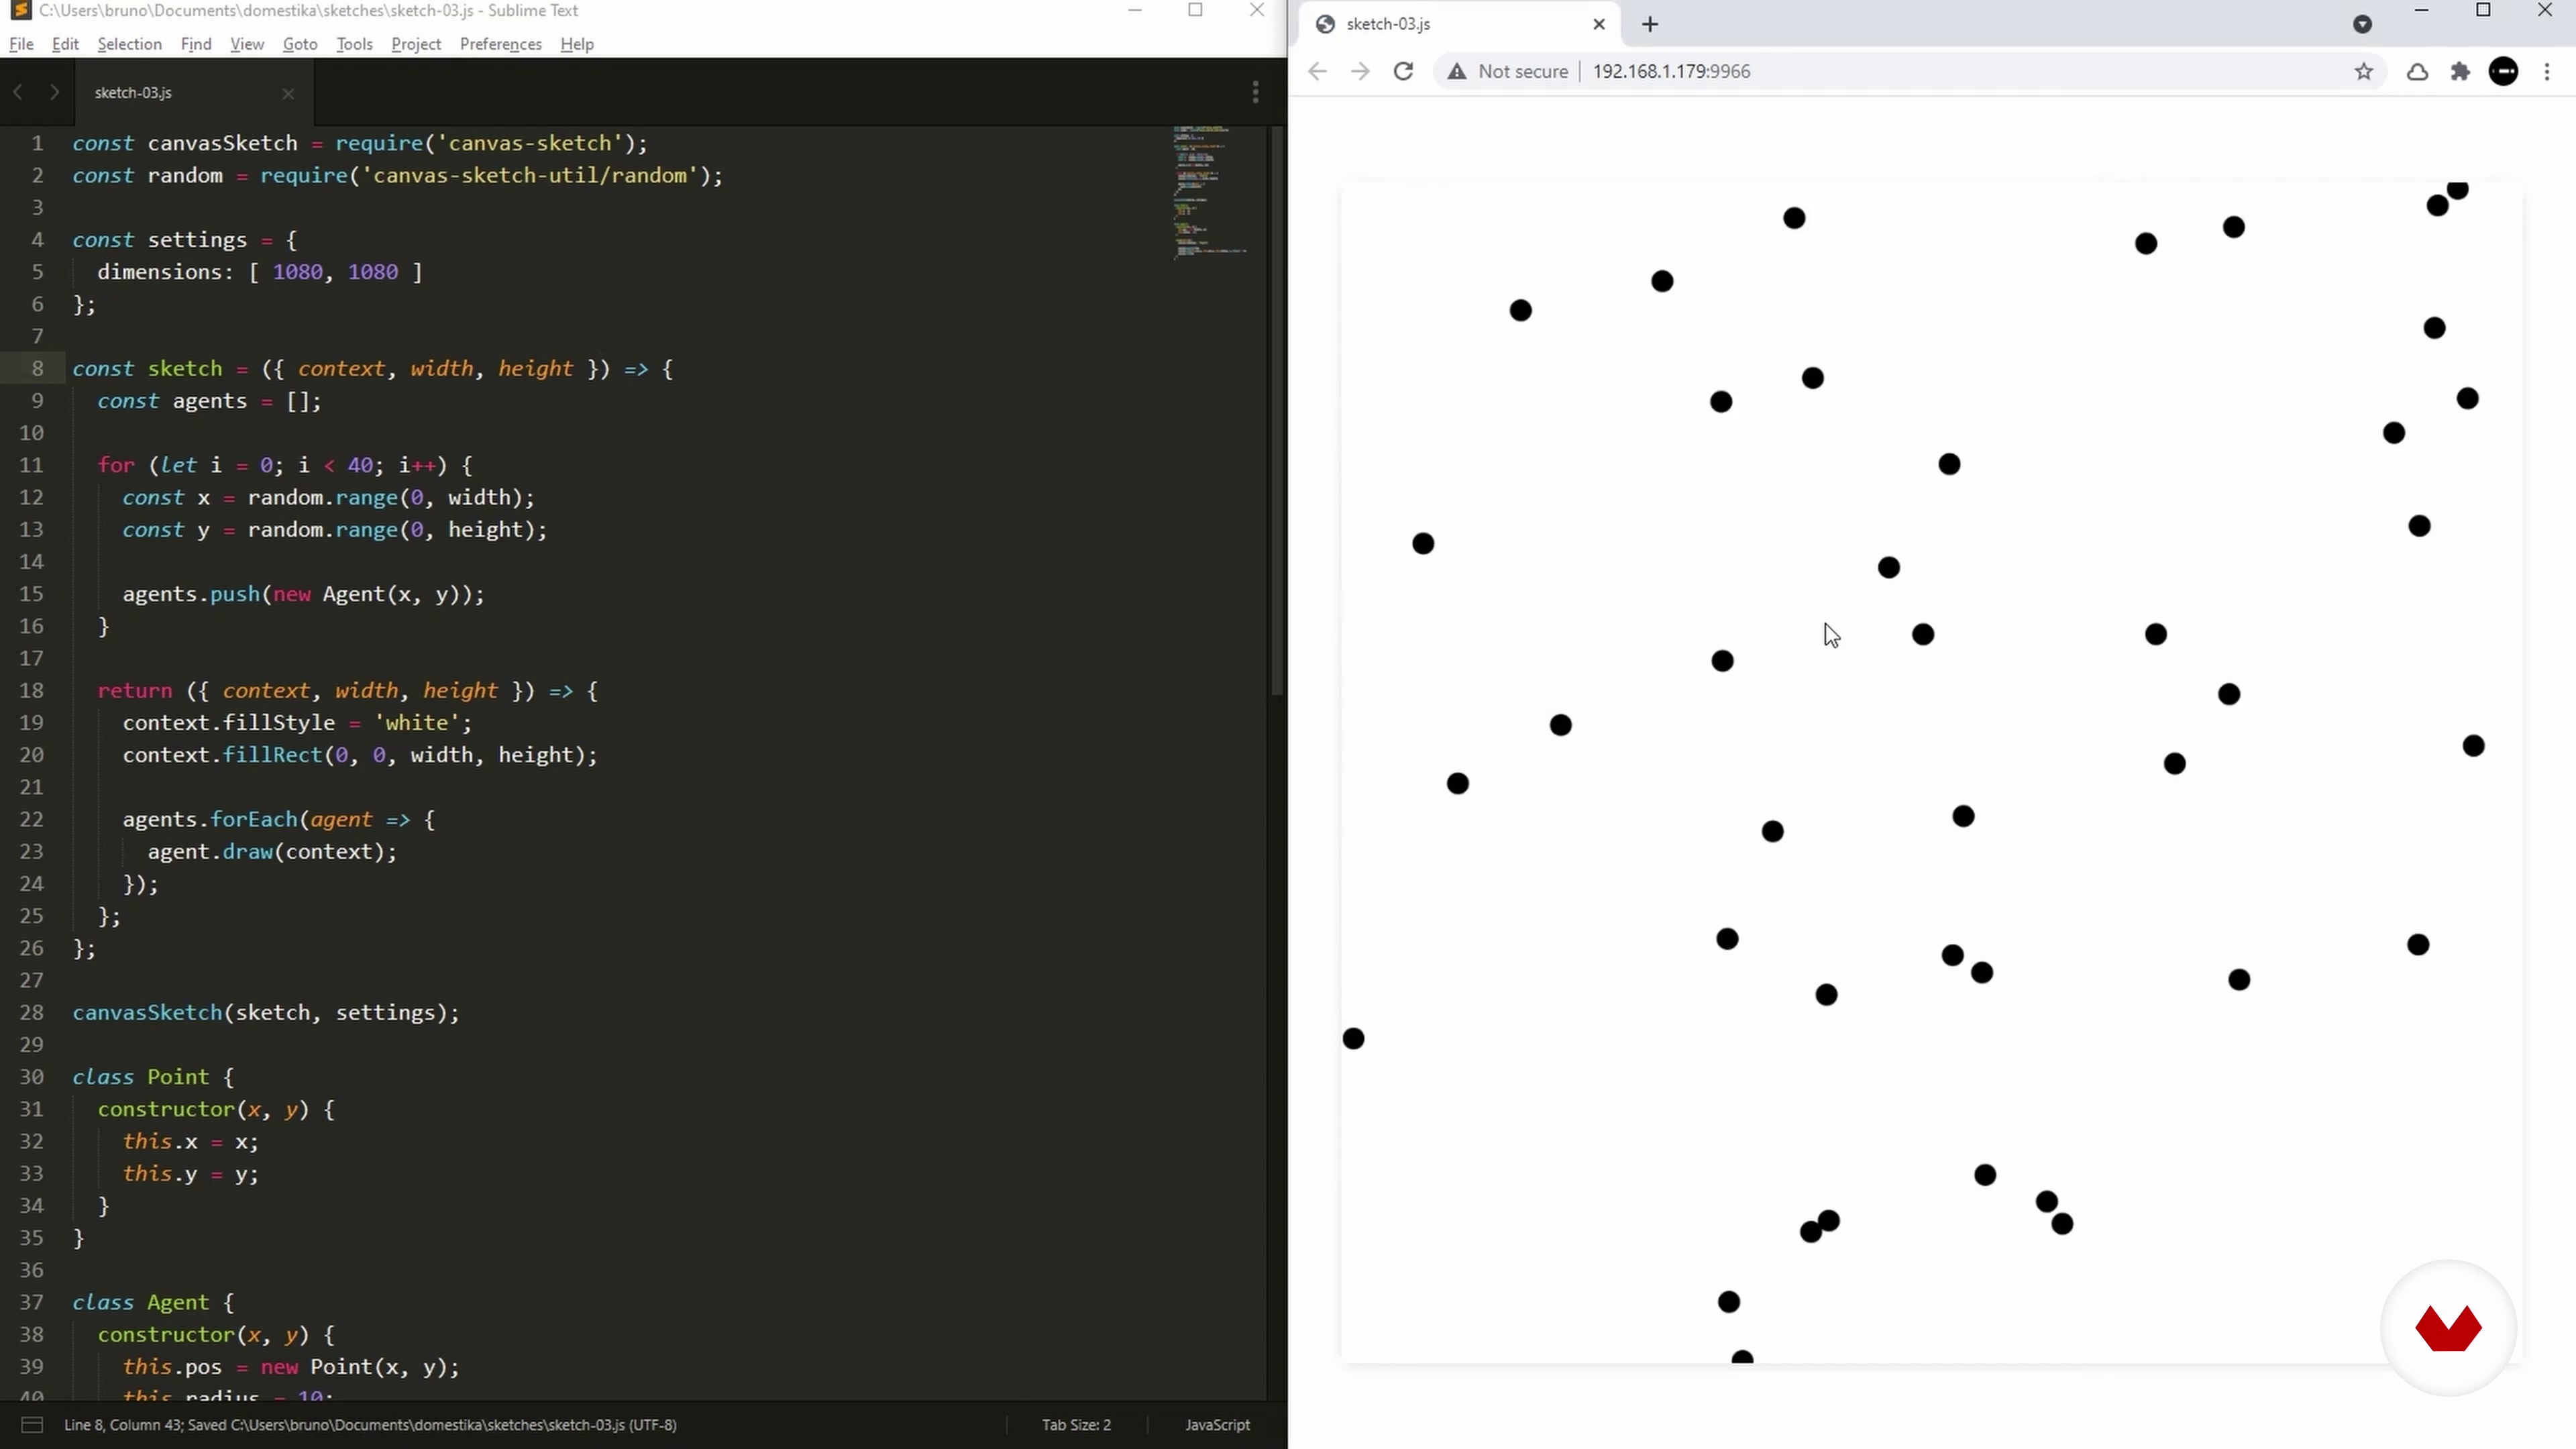Change the JavaScript syntax selector
The image size is (2576, 1449).
pyautogui.click(x=1217, y=1424)
